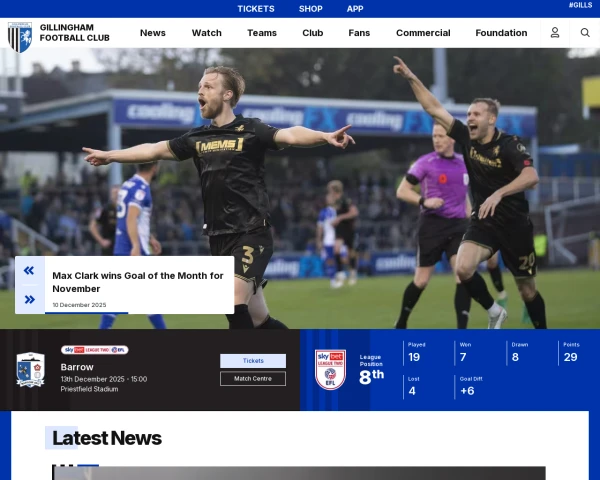Click Priestfield Stadium venue text
This screenshot has width=600, height=480.
89,389
